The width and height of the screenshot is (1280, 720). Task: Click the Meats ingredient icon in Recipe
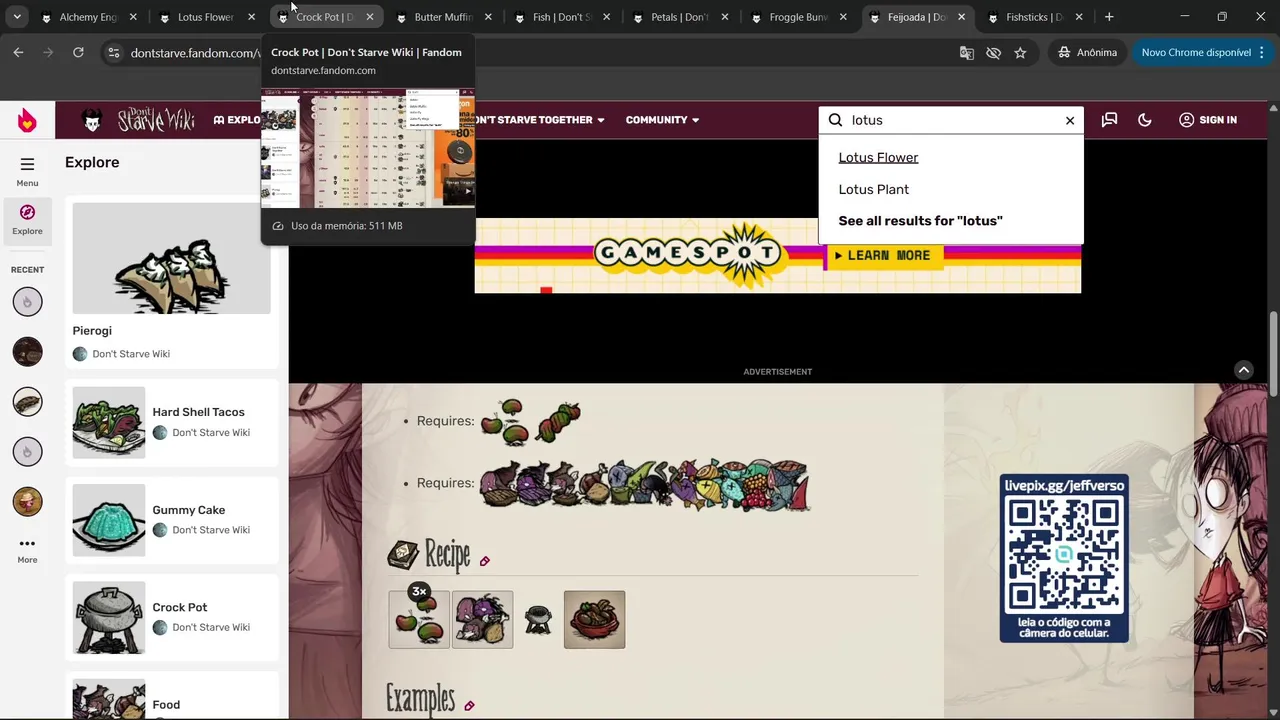click(482, 619)
